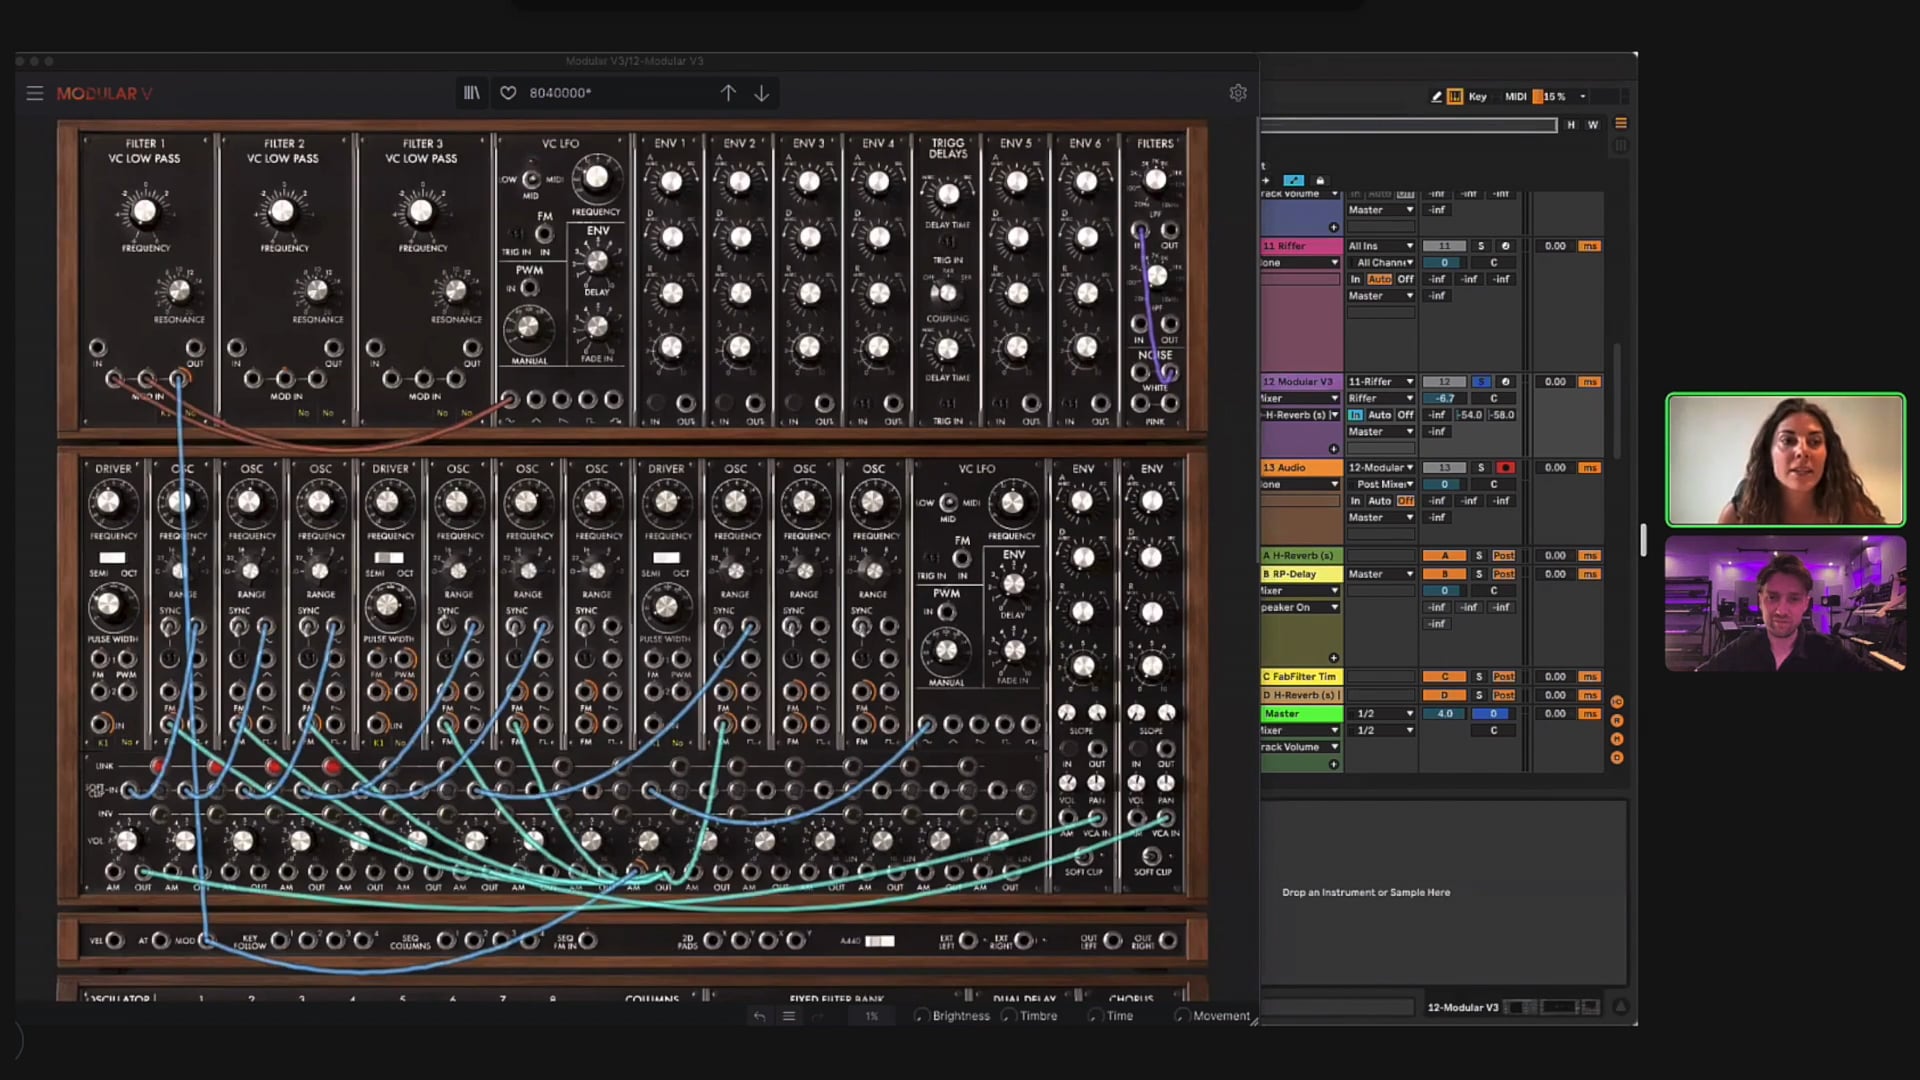Screen dimensions: 1920x1080
Task: Click the Timbre macro knob
Action: [x=1009, y=1016]
